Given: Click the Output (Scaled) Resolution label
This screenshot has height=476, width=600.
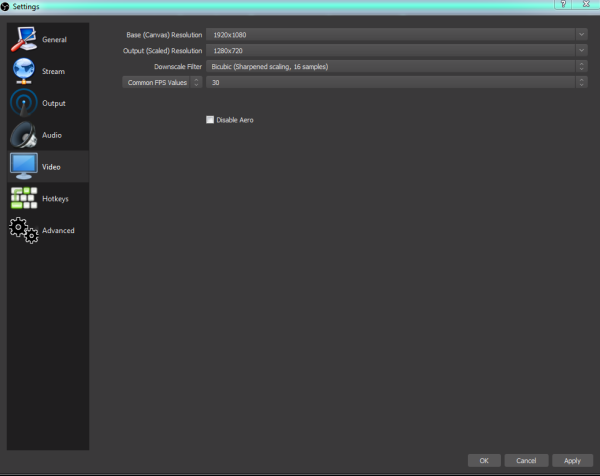Looking at the screenshot, I should [x=162, y=51].
